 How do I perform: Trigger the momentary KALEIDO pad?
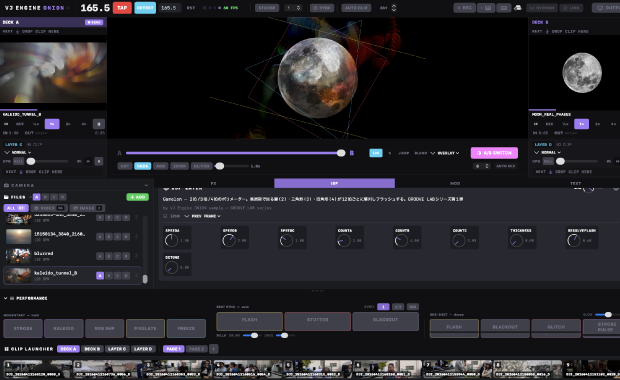[x=64, y=328]
